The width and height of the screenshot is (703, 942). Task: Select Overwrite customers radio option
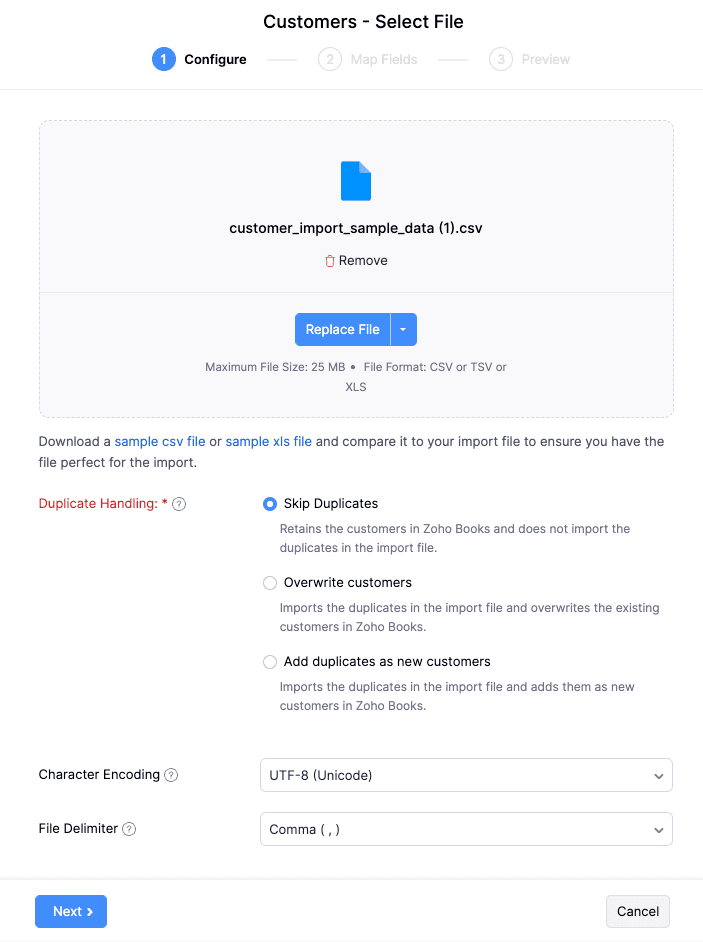[270, 583]
